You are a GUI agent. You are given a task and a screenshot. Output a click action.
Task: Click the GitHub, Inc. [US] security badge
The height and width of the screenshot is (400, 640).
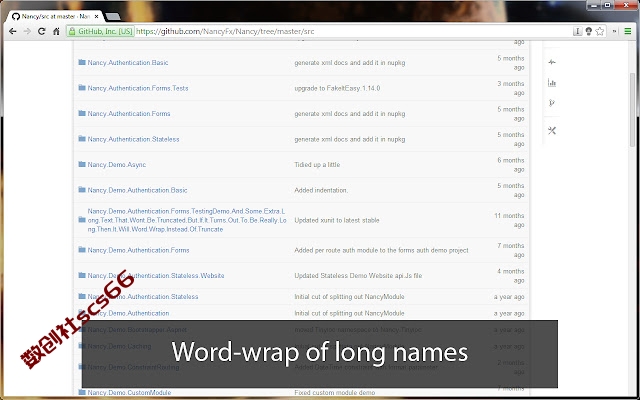point(100,31)
